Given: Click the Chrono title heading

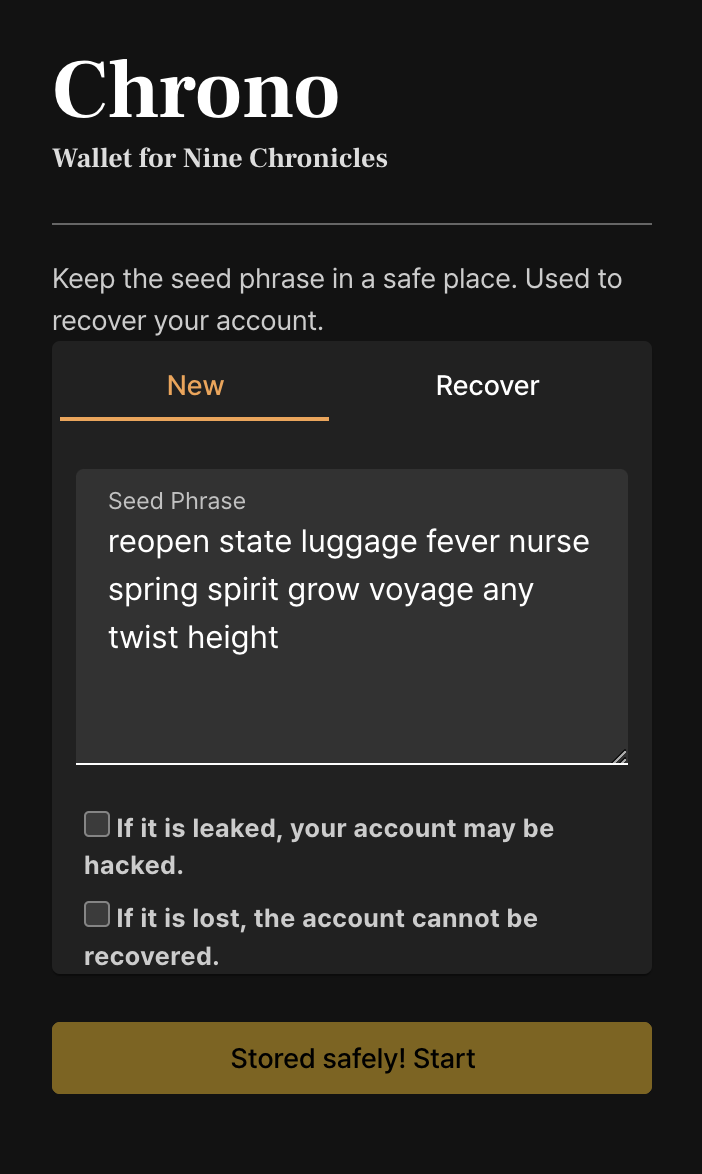Looking at the screenshot, I should [196, 90].
